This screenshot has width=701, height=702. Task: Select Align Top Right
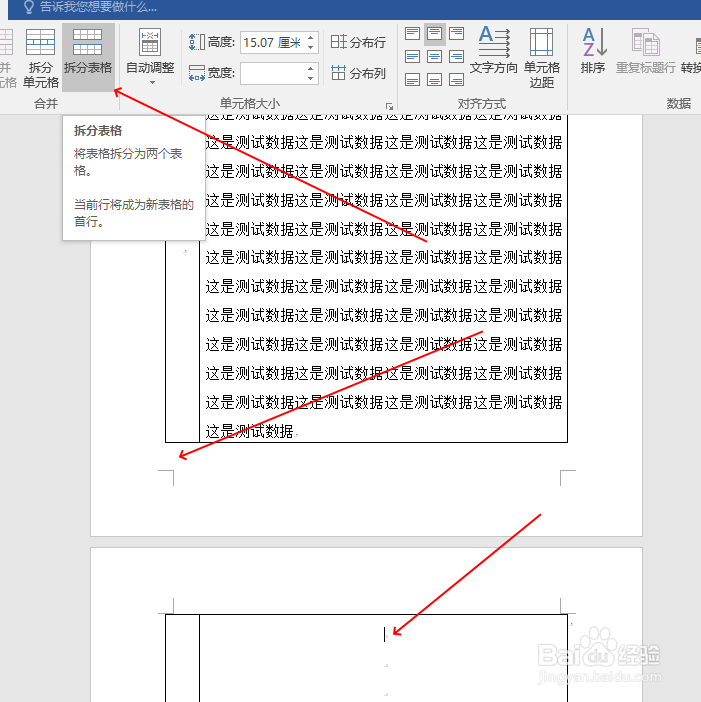click(456, 34)
